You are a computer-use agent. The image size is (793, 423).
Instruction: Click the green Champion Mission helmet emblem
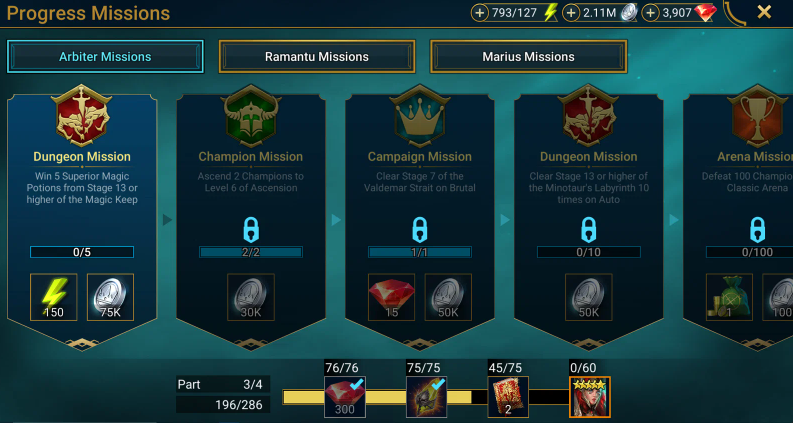click(251, 116)
